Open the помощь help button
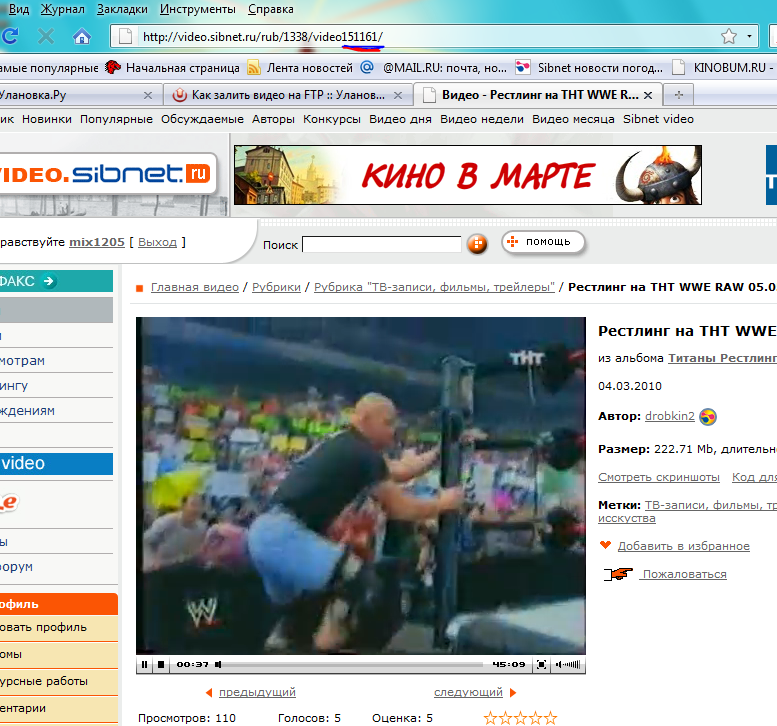 pyautogui.click(x=543, y=242)
